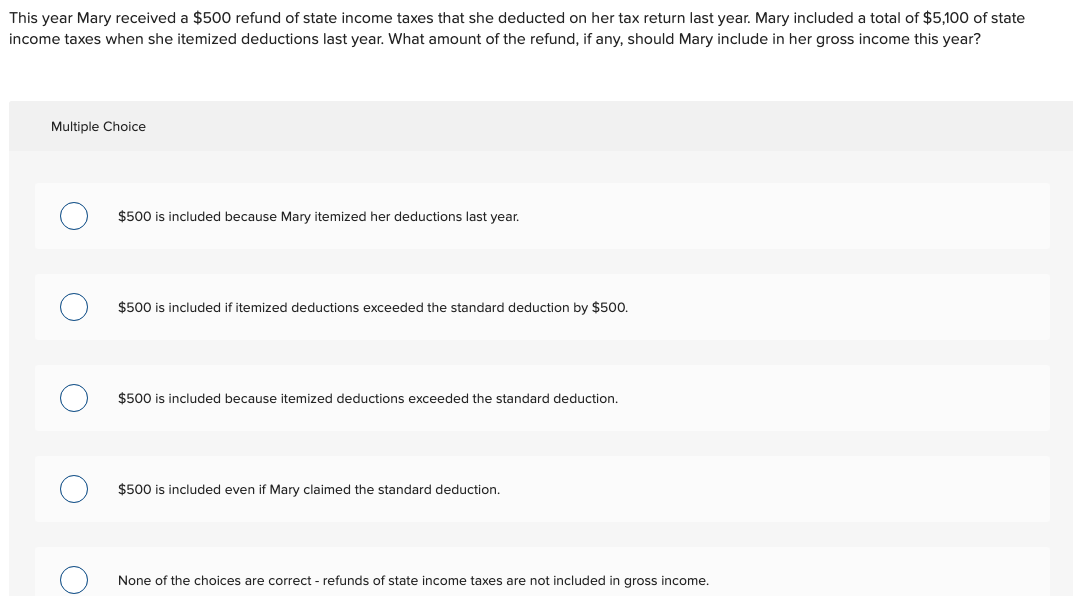Choose 'itemized deductions exceeded the standard deduction' answer

click(368, 398)
